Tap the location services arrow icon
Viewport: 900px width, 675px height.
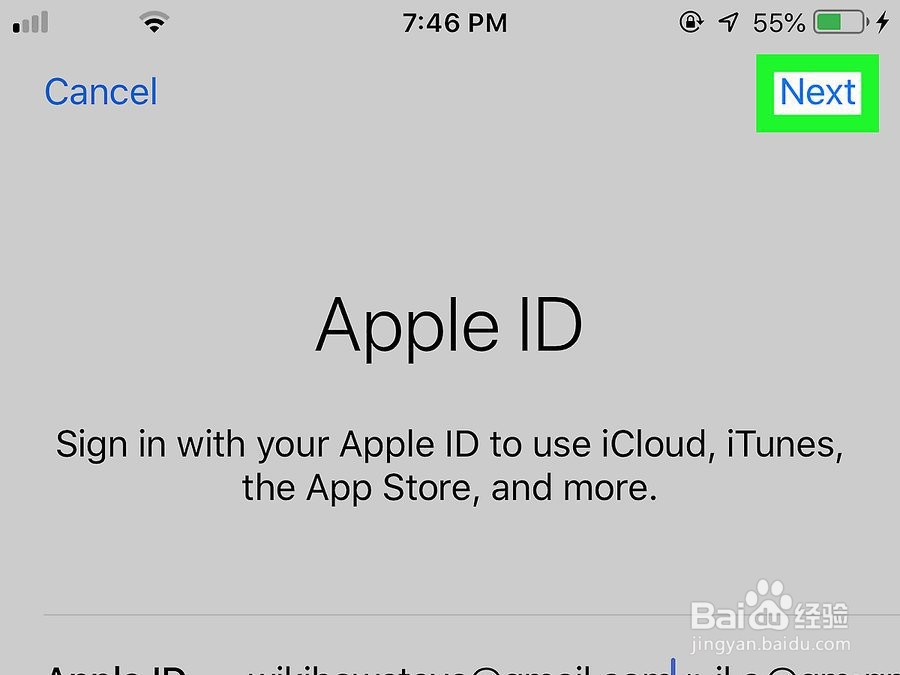point(728,22)
